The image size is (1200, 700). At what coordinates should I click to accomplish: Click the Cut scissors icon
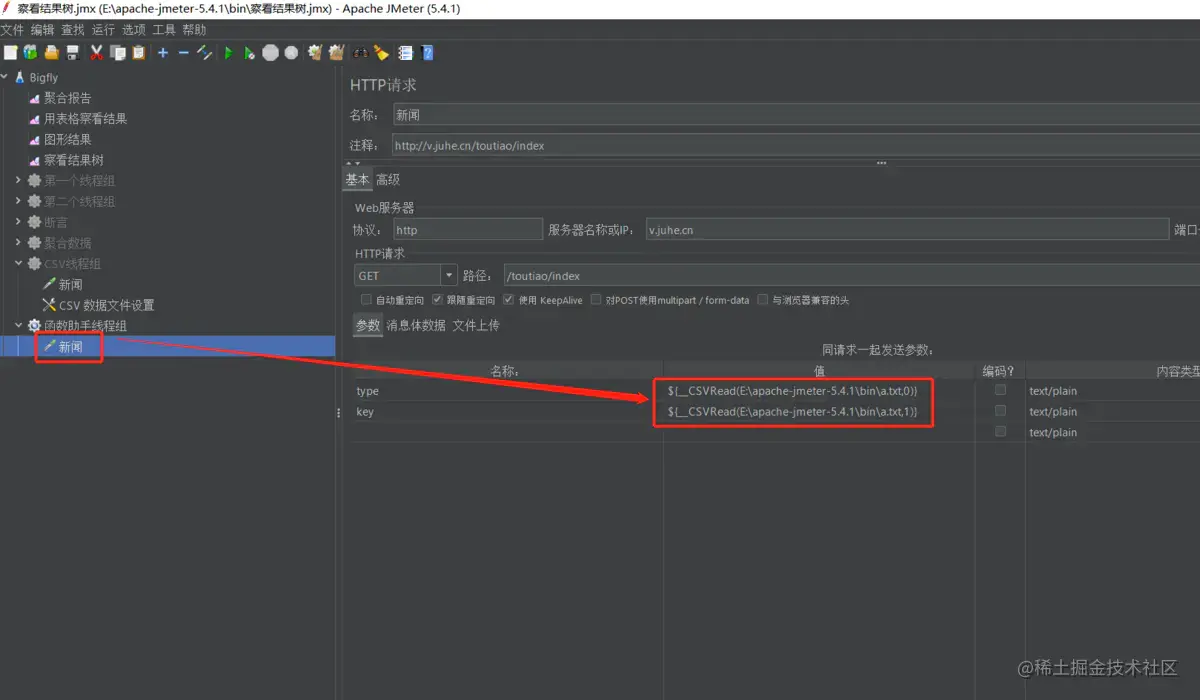(96, 53)
